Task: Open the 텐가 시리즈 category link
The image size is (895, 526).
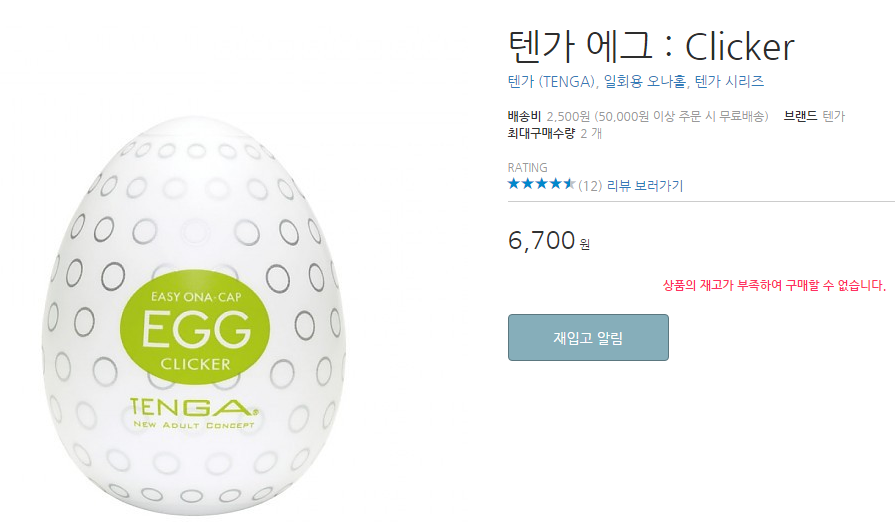Action: coord(729,82)
